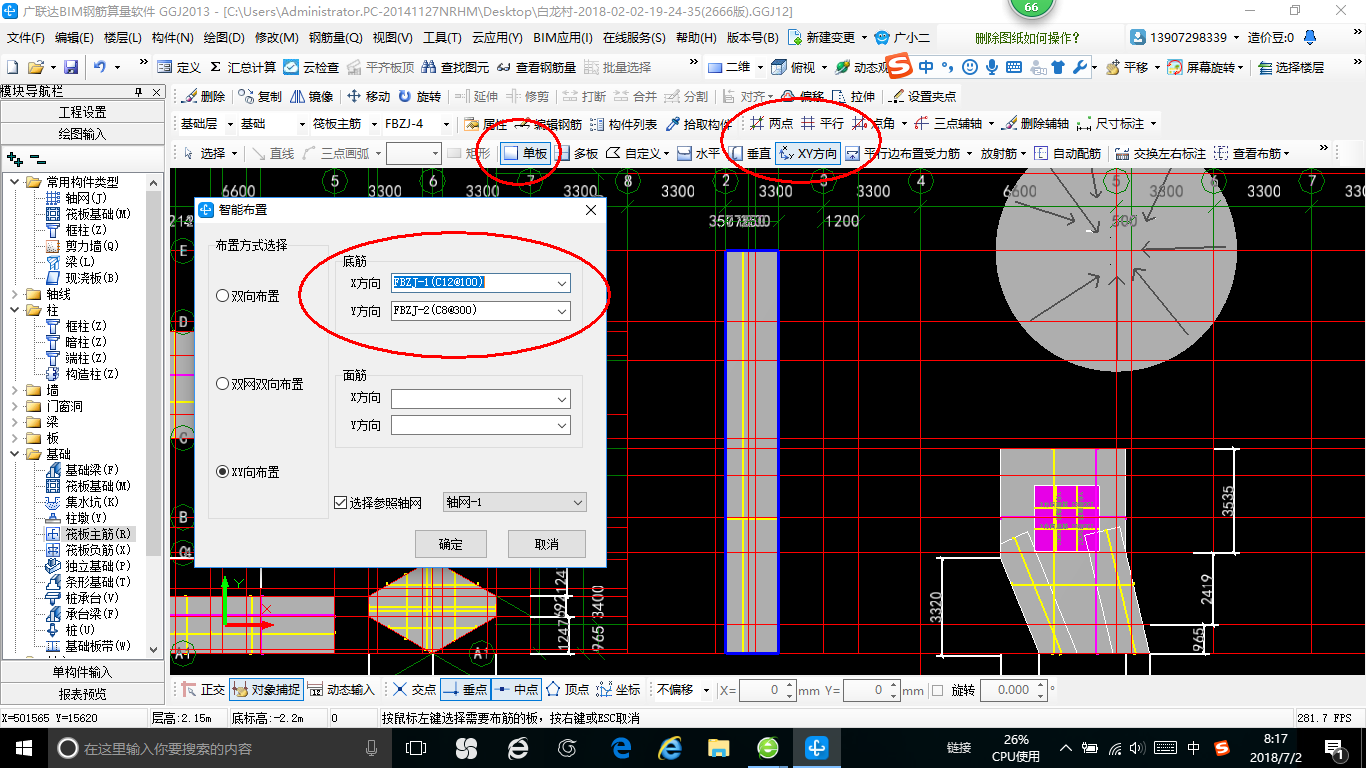
Task: Open 构件(N) menu
Action: pos(172,38)
